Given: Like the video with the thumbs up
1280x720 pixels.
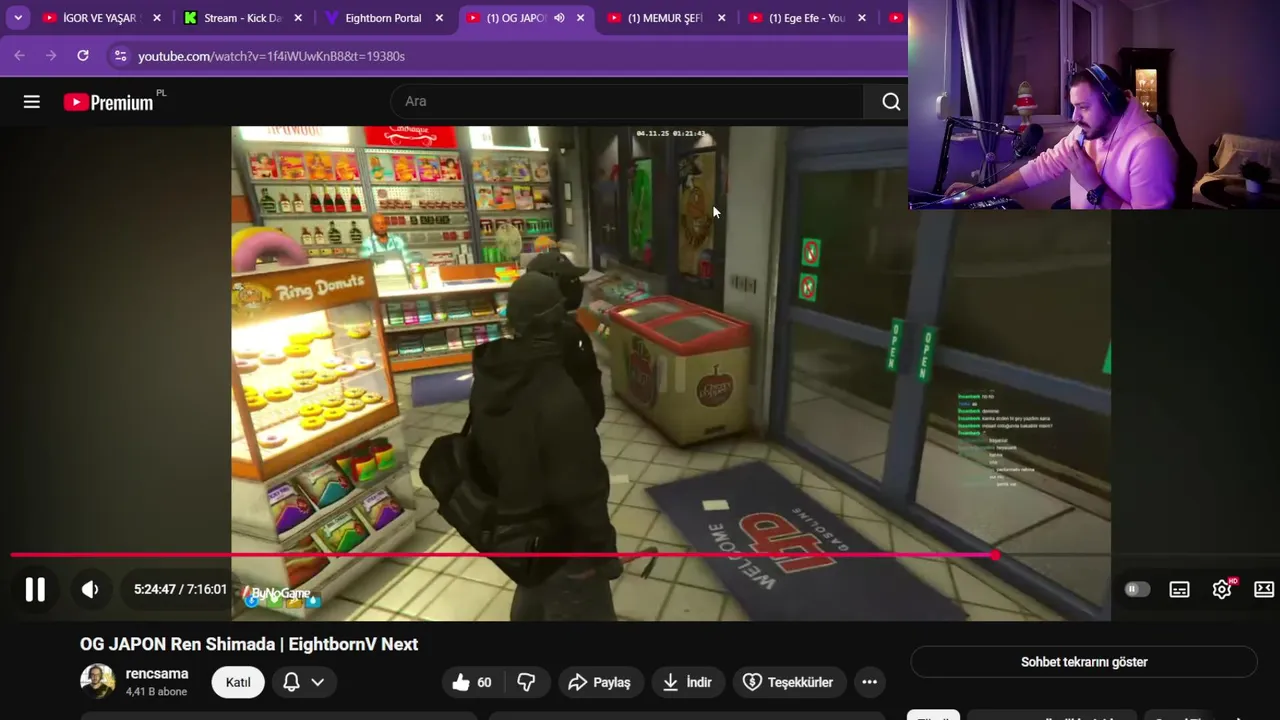Looking at the screenshot, I should coord(471,682).
